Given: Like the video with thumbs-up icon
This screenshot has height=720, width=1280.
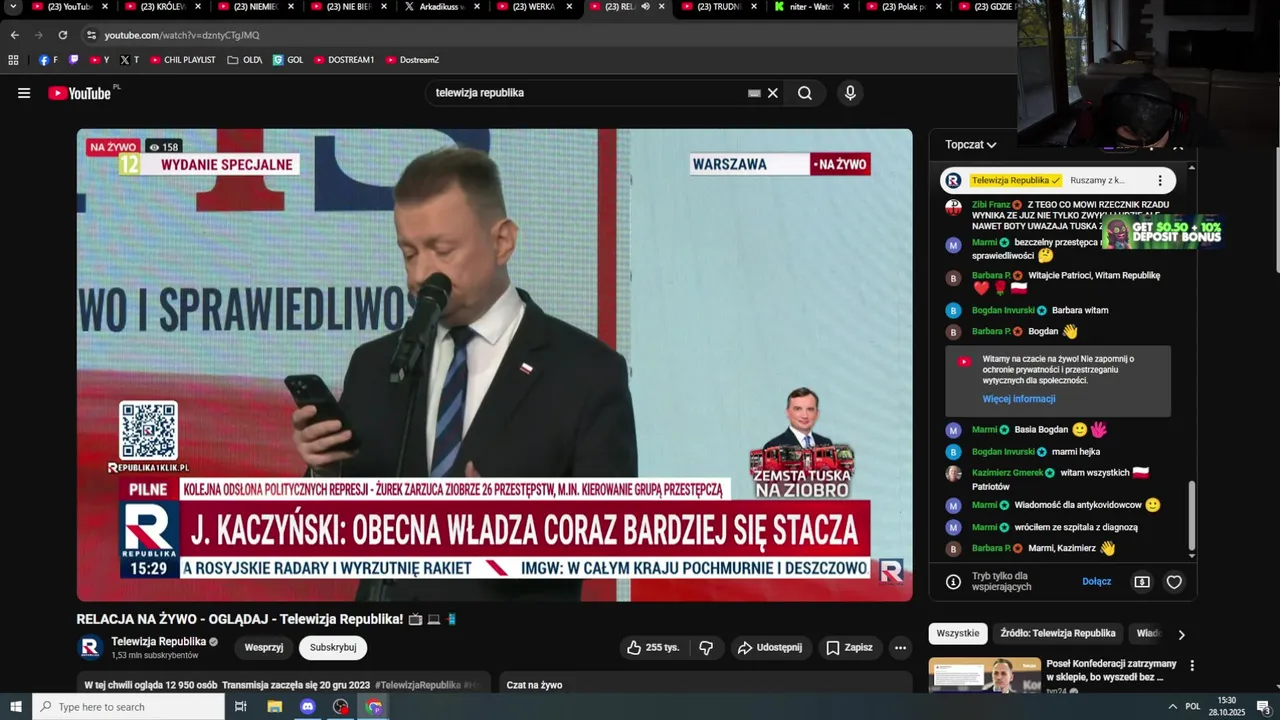Looking at the screenshot, I should click(652, 648).
